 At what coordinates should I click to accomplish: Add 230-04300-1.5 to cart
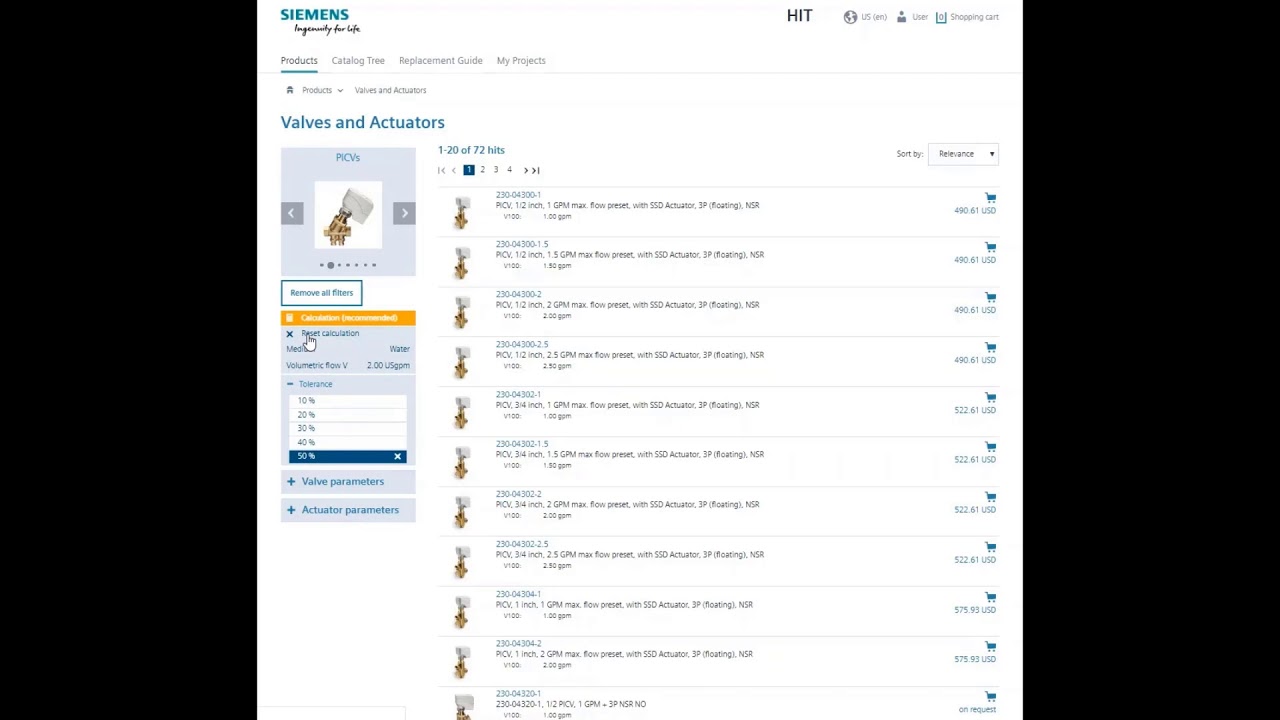point(990,247)
